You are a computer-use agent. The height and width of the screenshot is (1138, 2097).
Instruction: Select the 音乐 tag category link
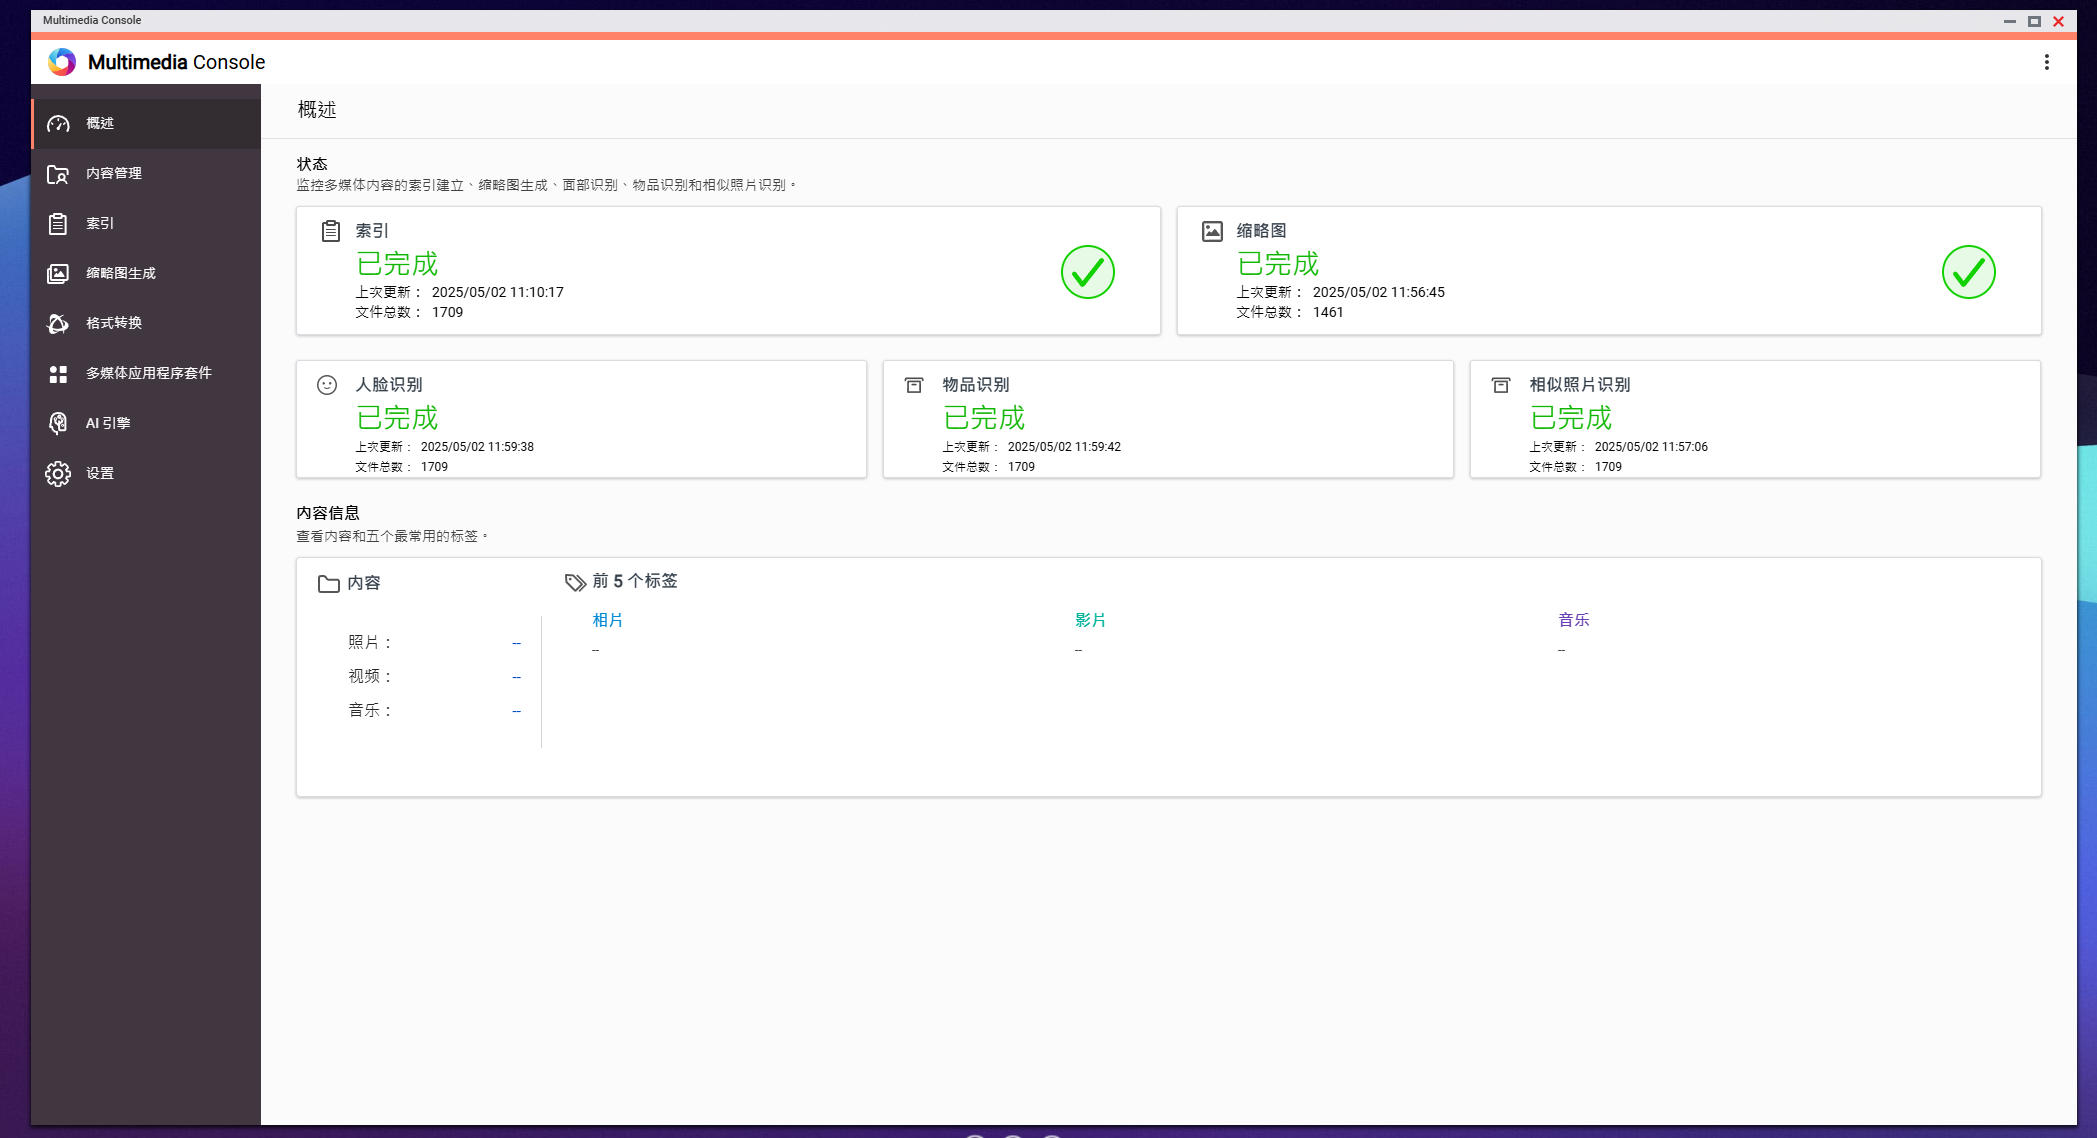click(1573, 620)
